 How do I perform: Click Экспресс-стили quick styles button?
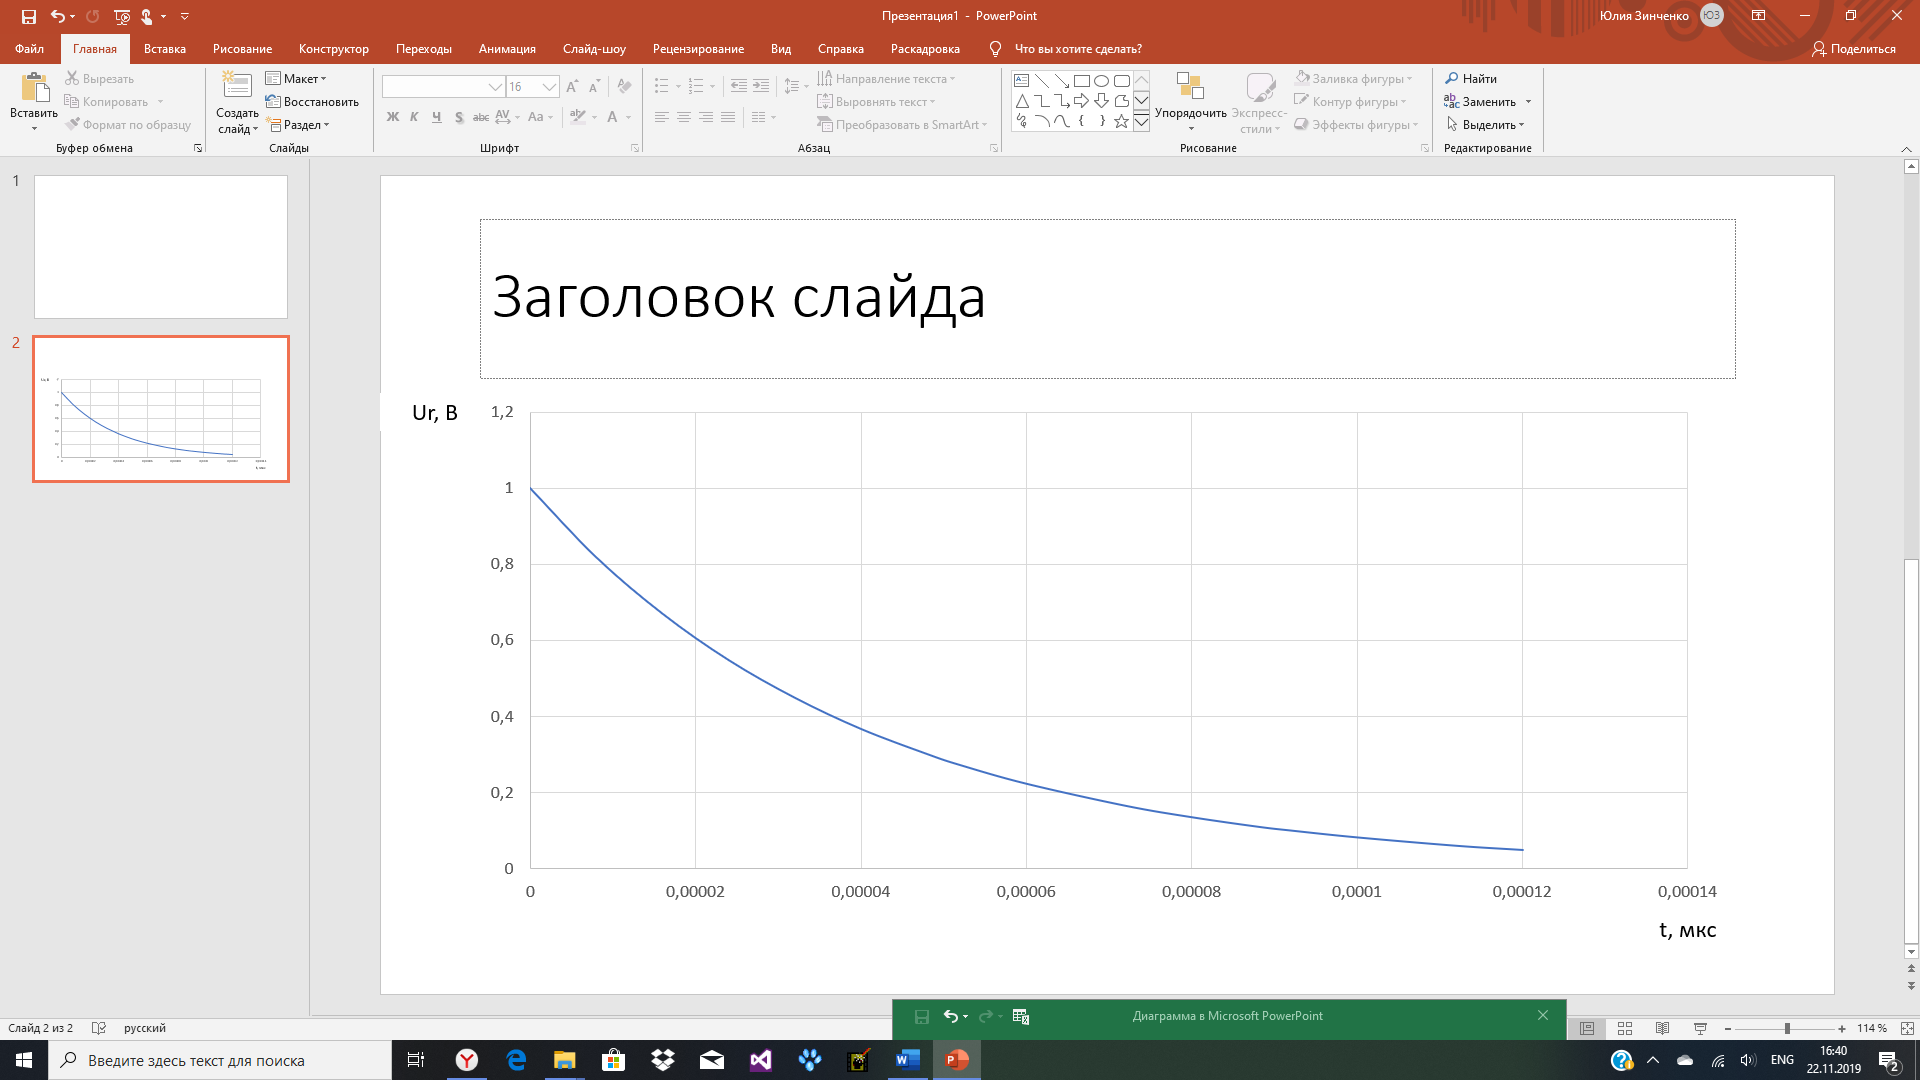tap(1260, 102)
